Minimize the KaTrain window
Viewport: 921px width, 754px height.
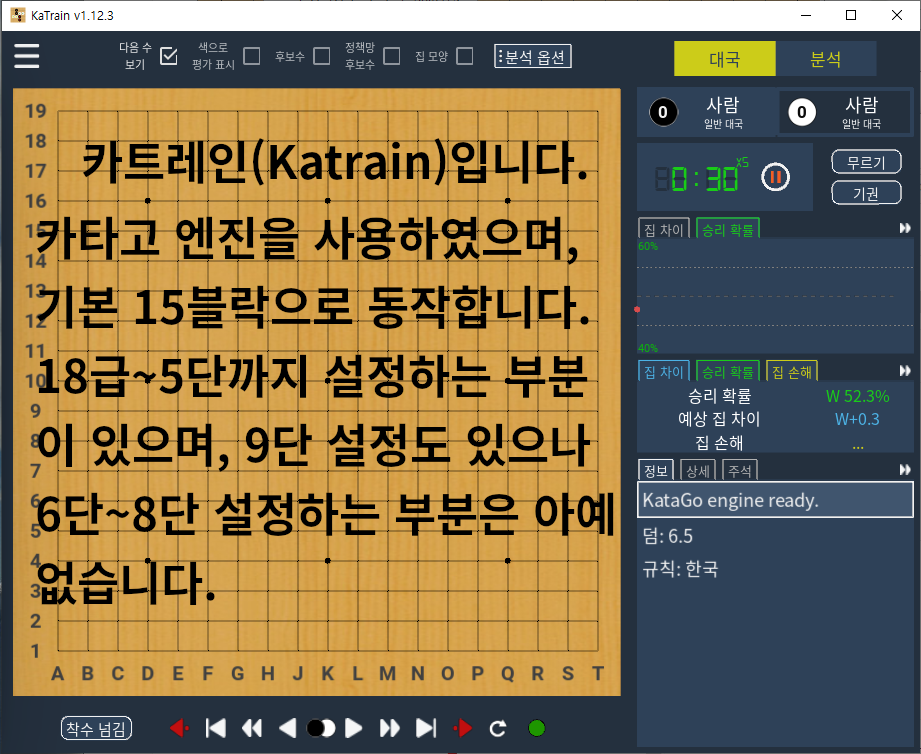(x=806, y=15)
